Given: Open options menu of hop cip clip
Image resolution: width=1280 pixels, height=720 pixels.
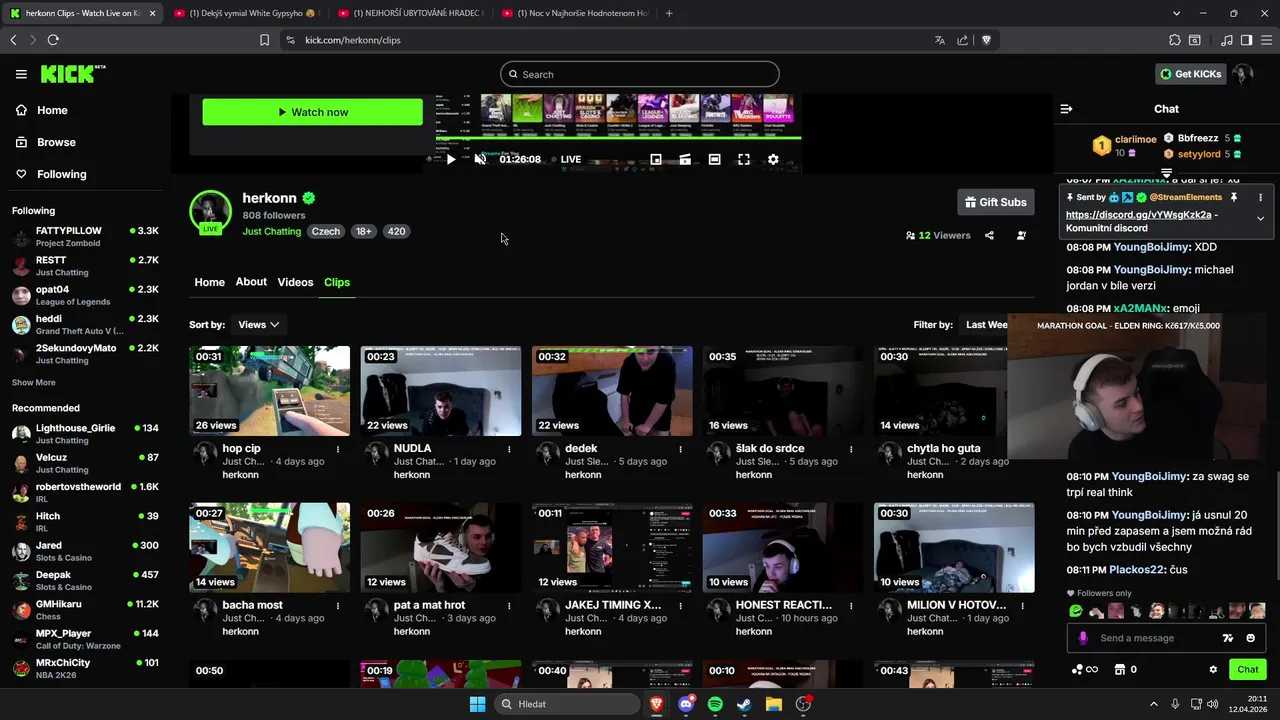Looking at the screenshot, I should (338, 449).
